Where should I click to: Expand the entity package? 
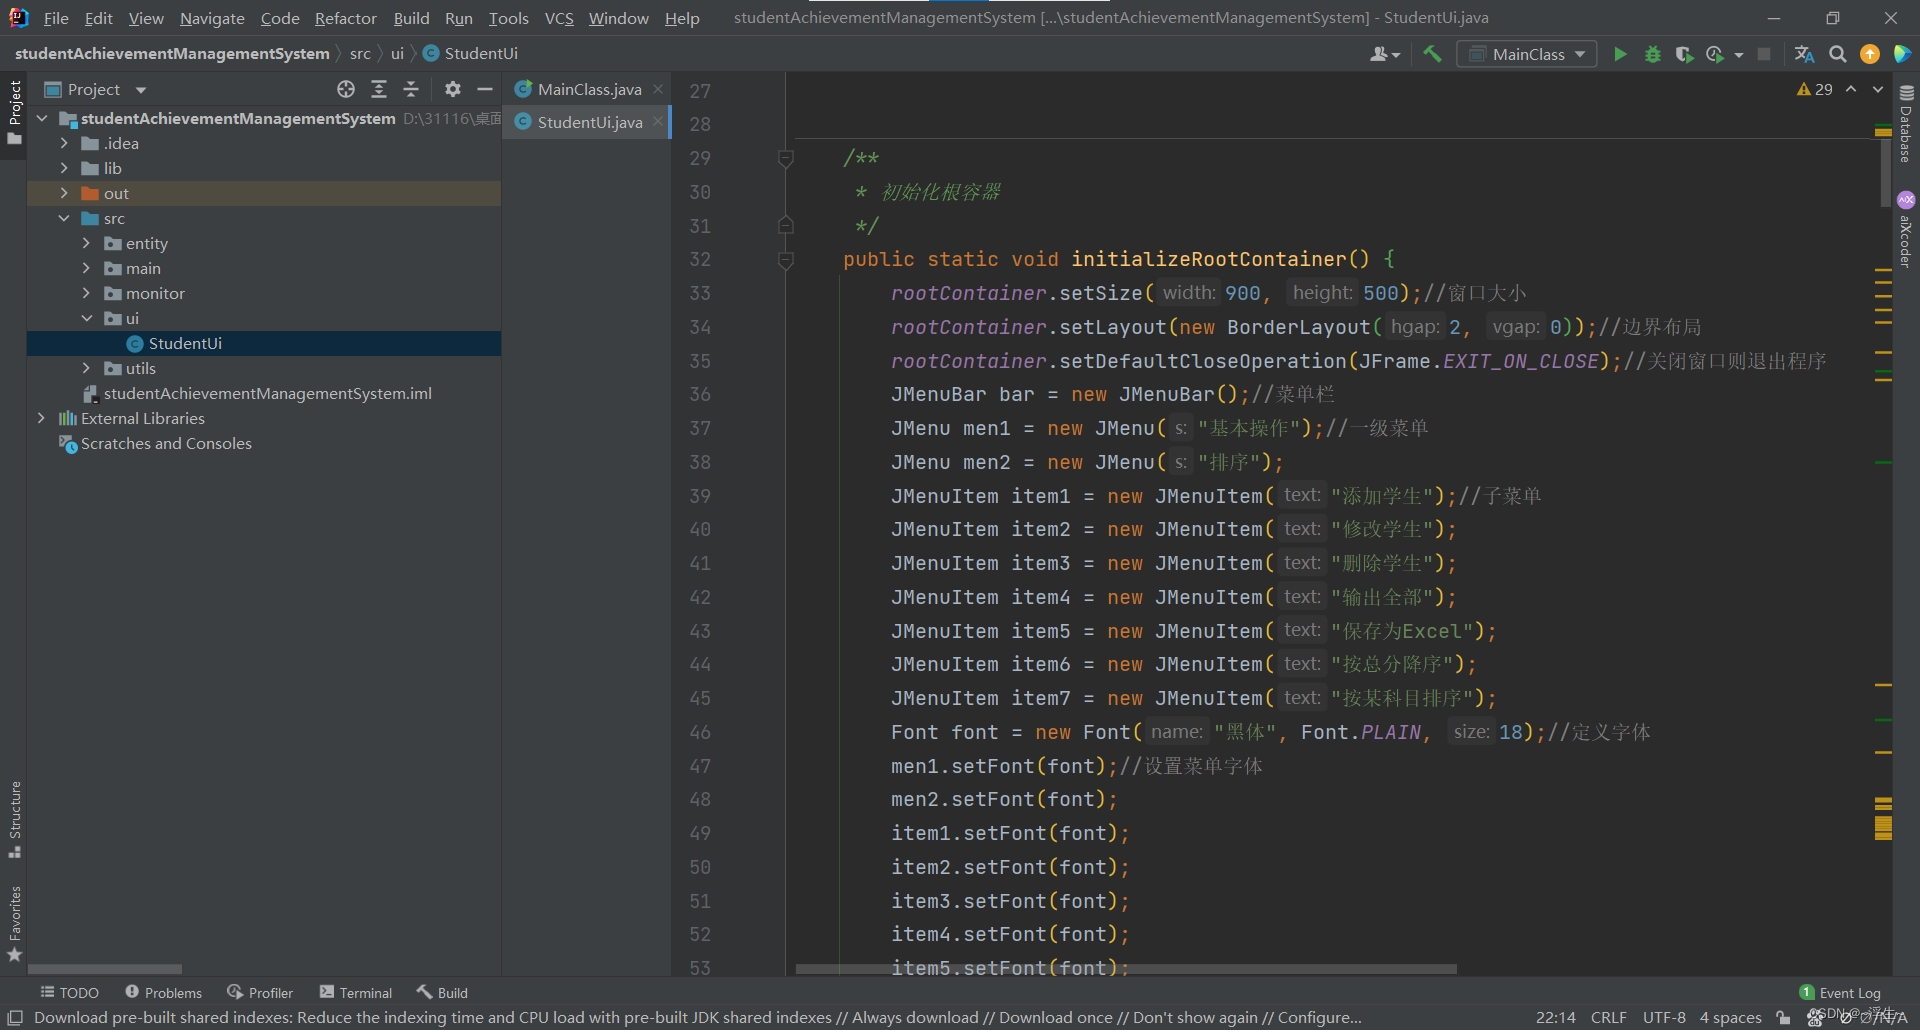pos(86,243)
